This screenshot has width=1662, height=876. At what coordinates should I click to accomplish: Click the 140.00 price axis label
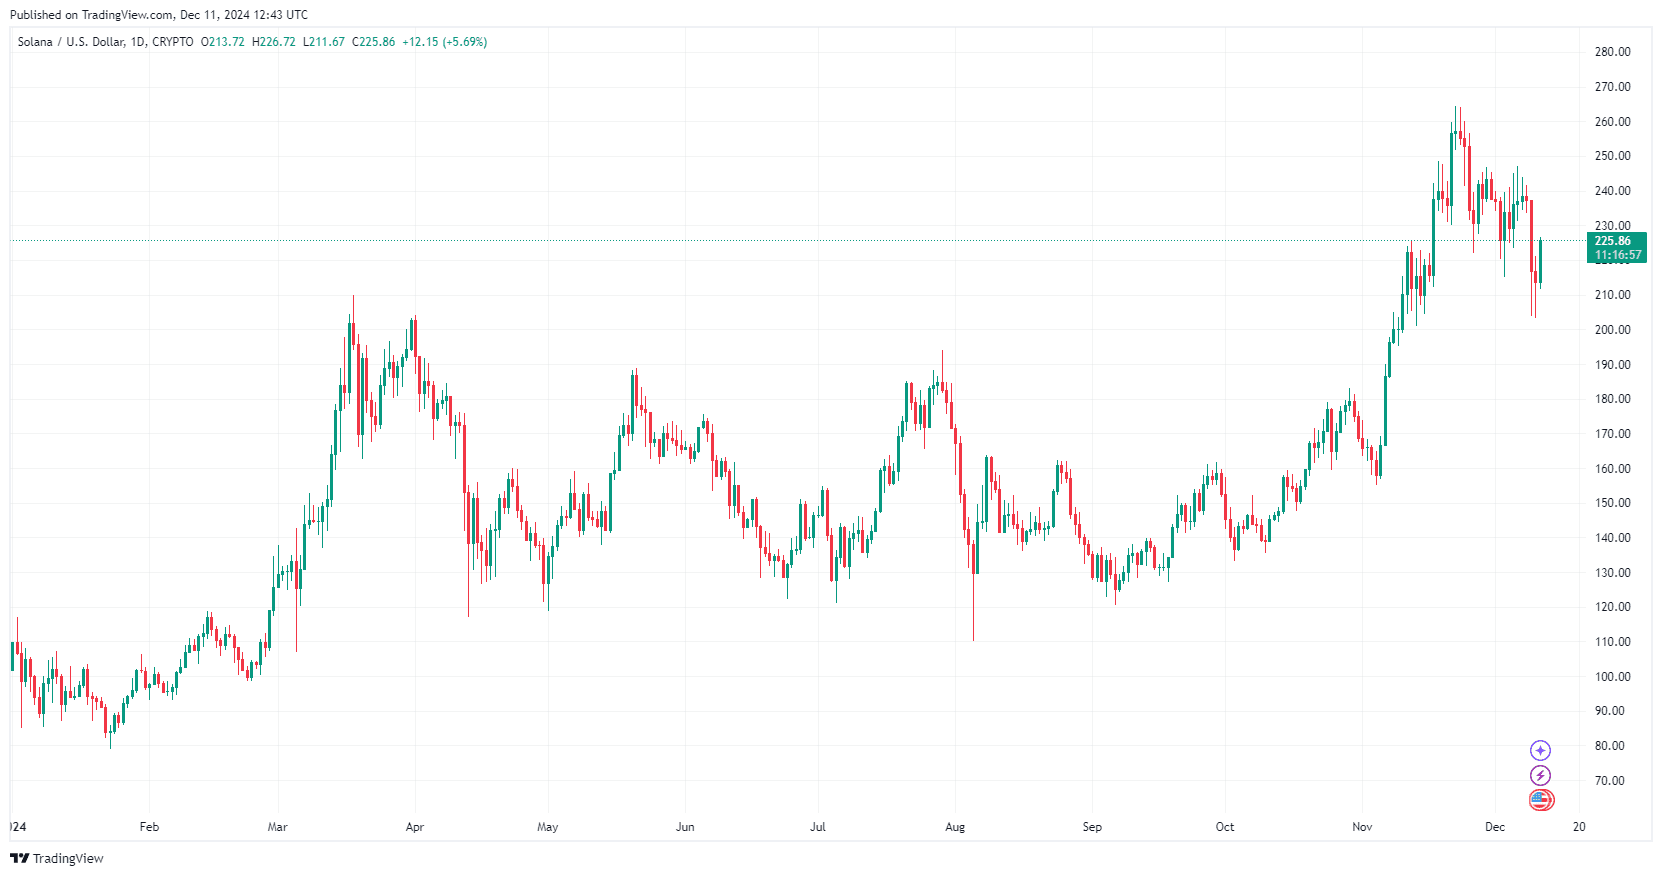[x=1612, y=538]
